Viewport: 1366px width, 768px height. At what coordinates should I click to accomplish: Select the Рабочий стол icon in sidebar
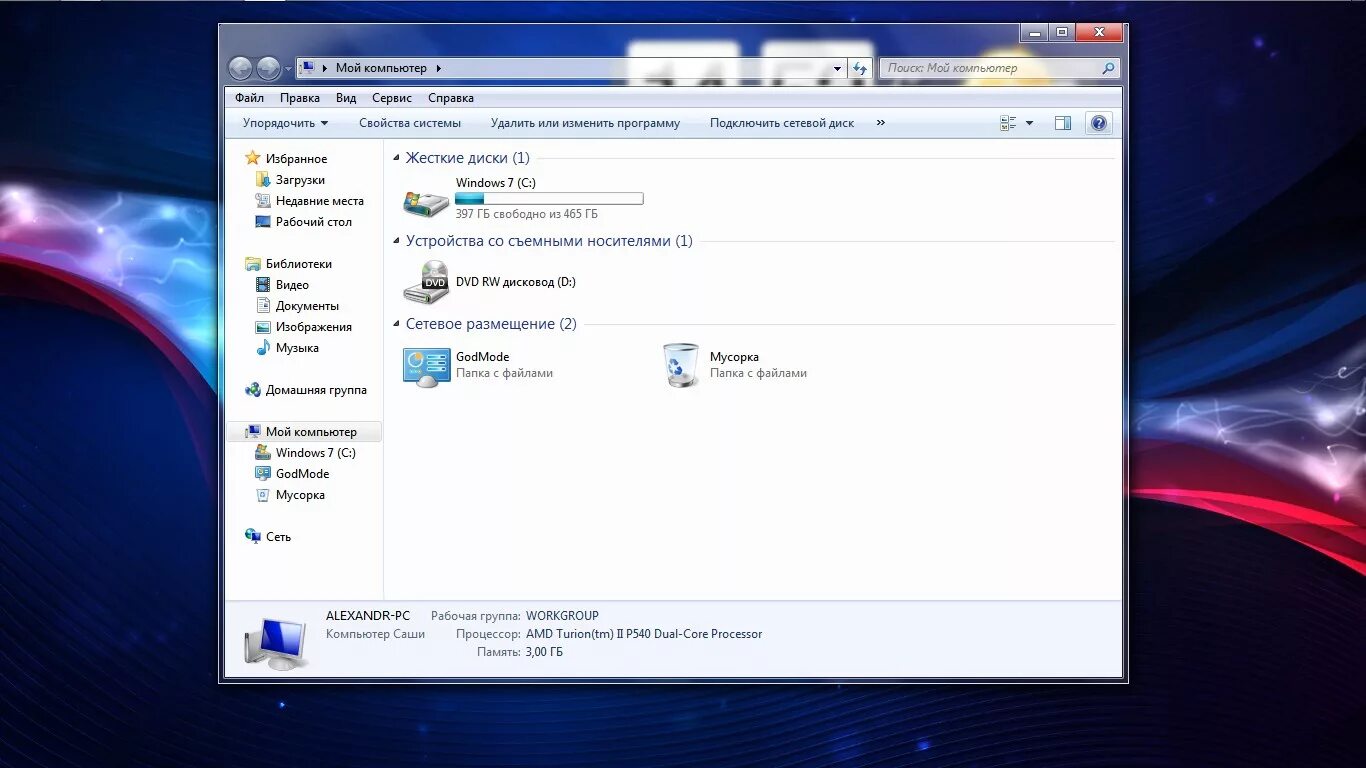click(x=263, y=222)
